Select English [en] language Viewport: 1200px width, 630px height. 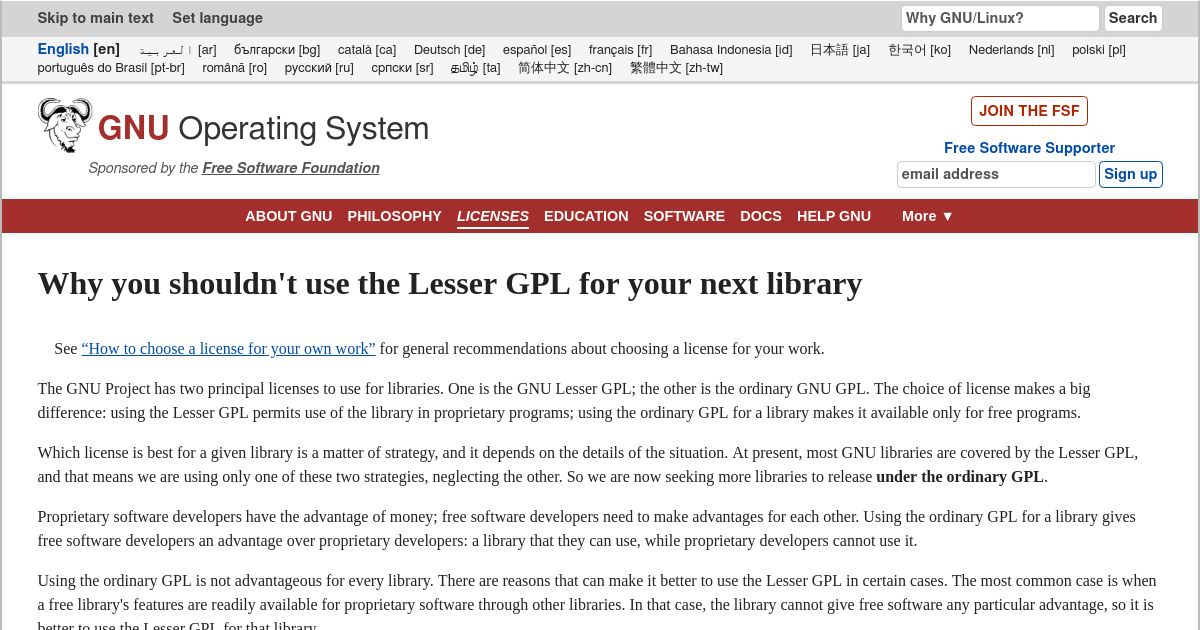[78, 49]
